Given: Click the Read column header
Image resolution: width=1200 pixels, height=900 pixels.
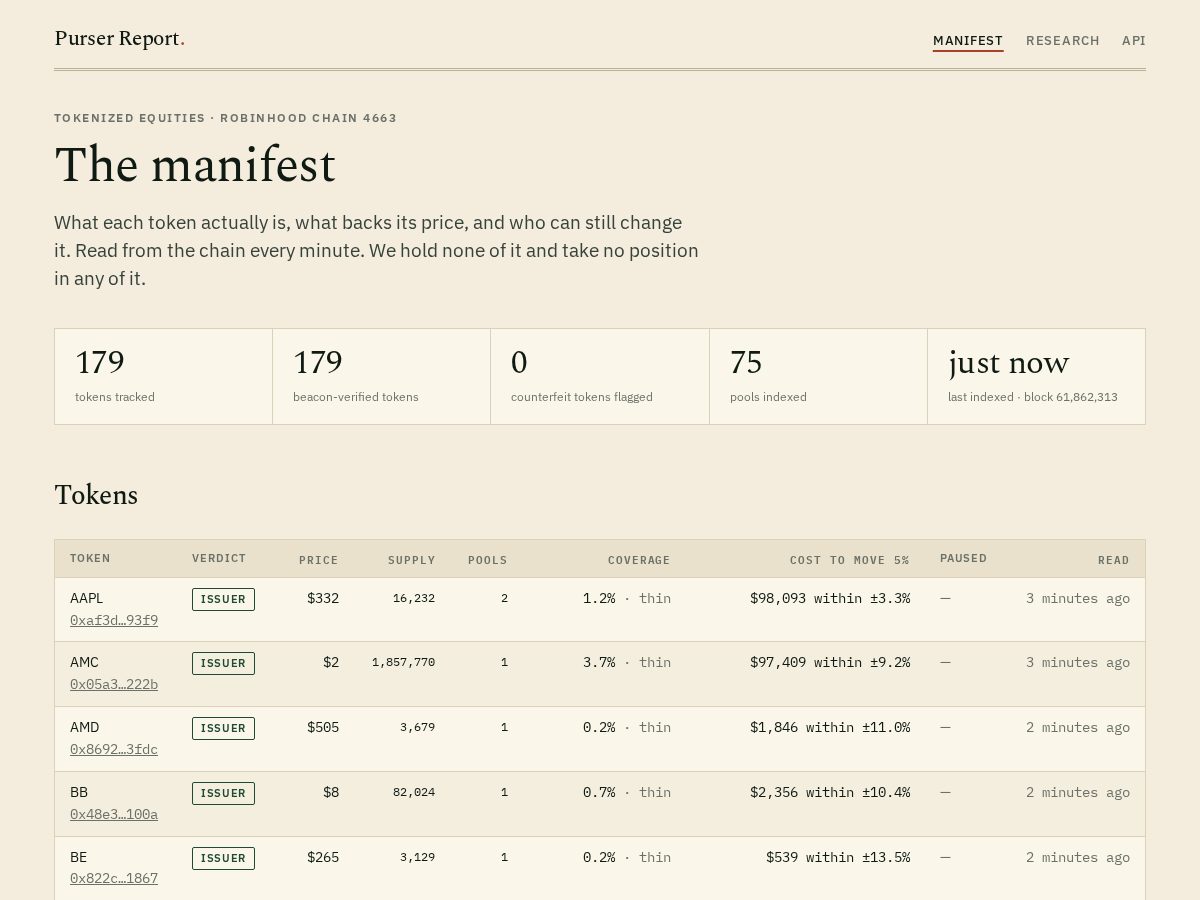Looking at the screenshot, I should pyautogui.click(x=1113, y=560).
